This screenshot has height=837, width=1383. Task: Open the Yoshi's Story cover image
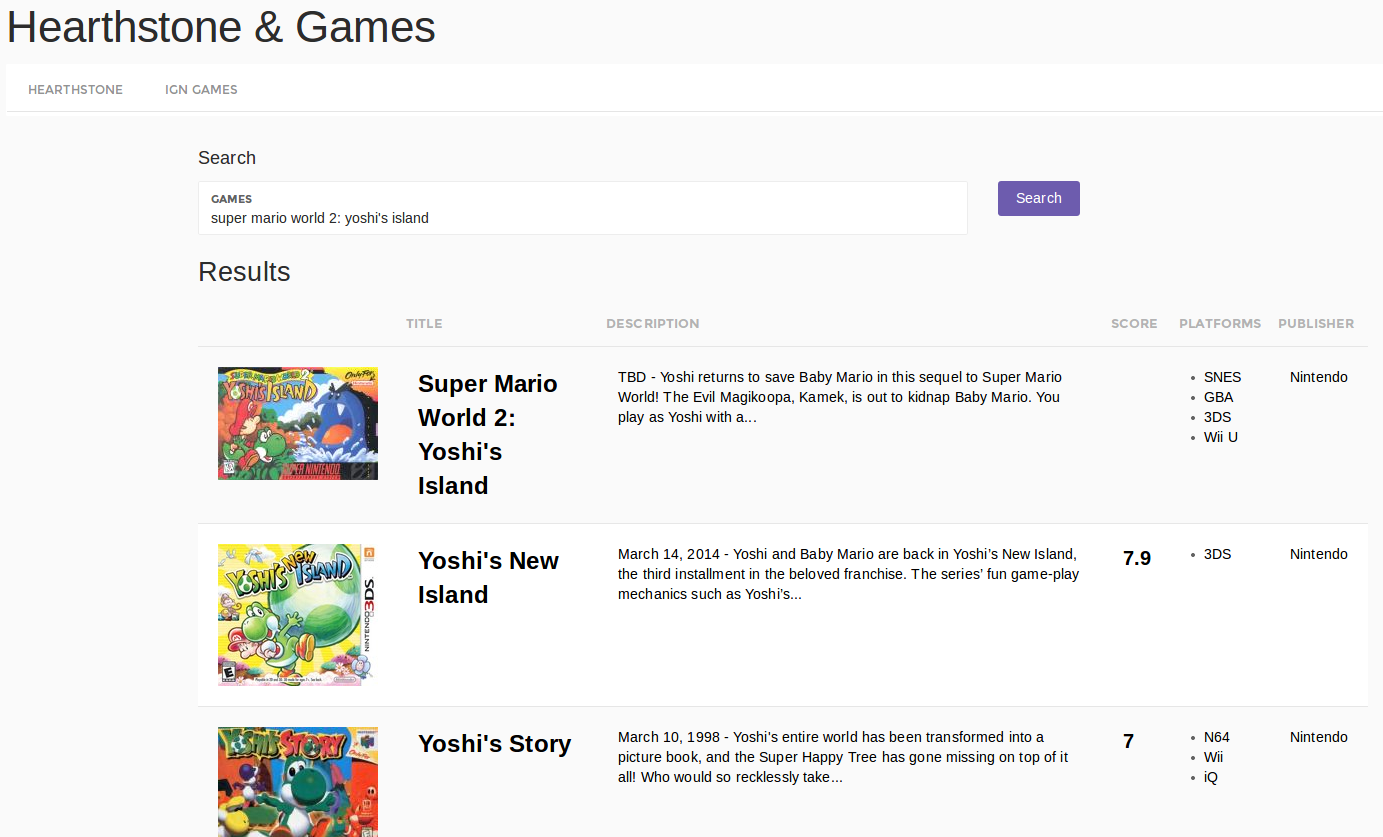(298, 782)
